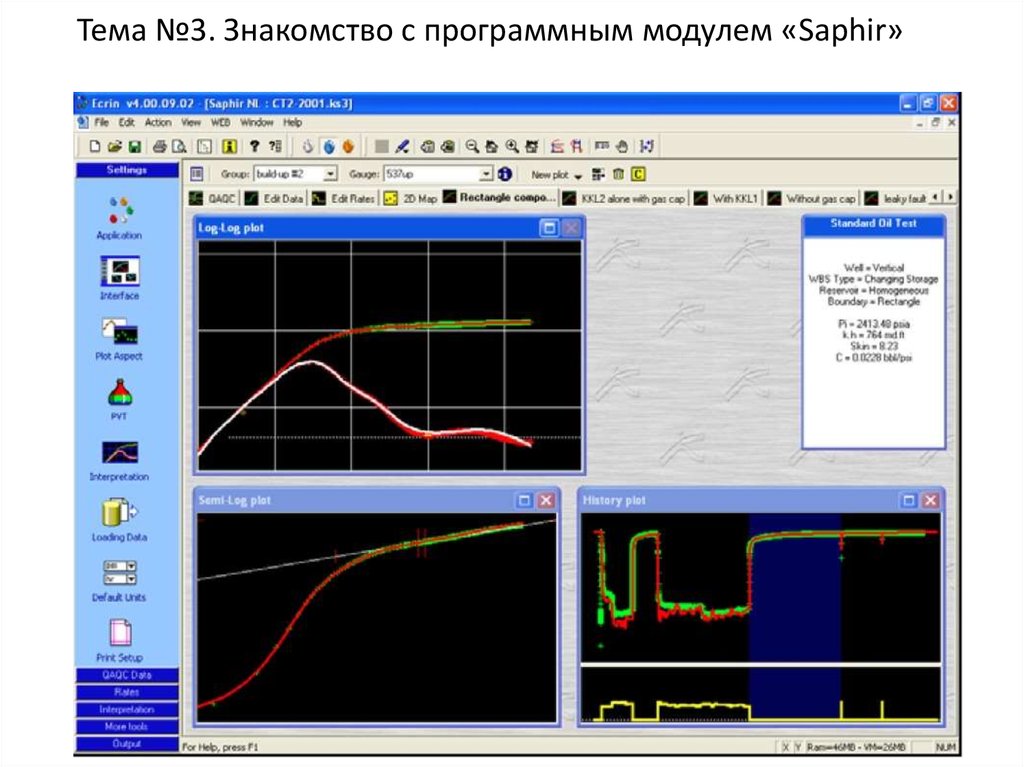Image resolution: width=1024 pixels, height=767 pixels.
Task: Select the KKL2 alone with gas cap tab
Action: 624,199
